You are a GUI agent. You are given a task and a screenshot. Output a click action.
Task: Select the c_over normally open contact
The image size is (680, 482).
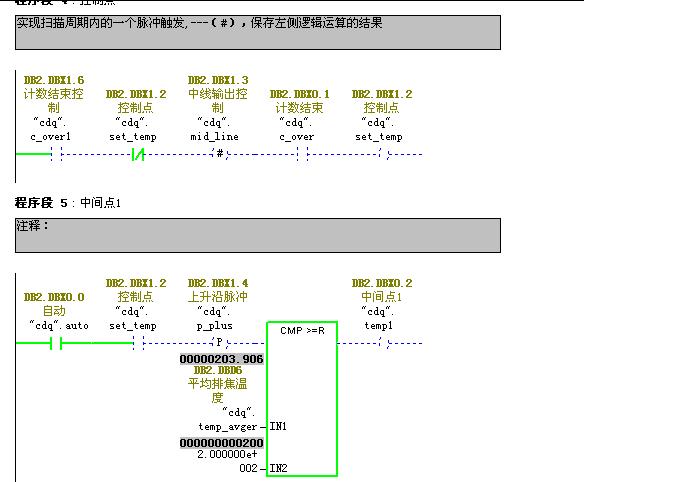(x=302, y=154)
